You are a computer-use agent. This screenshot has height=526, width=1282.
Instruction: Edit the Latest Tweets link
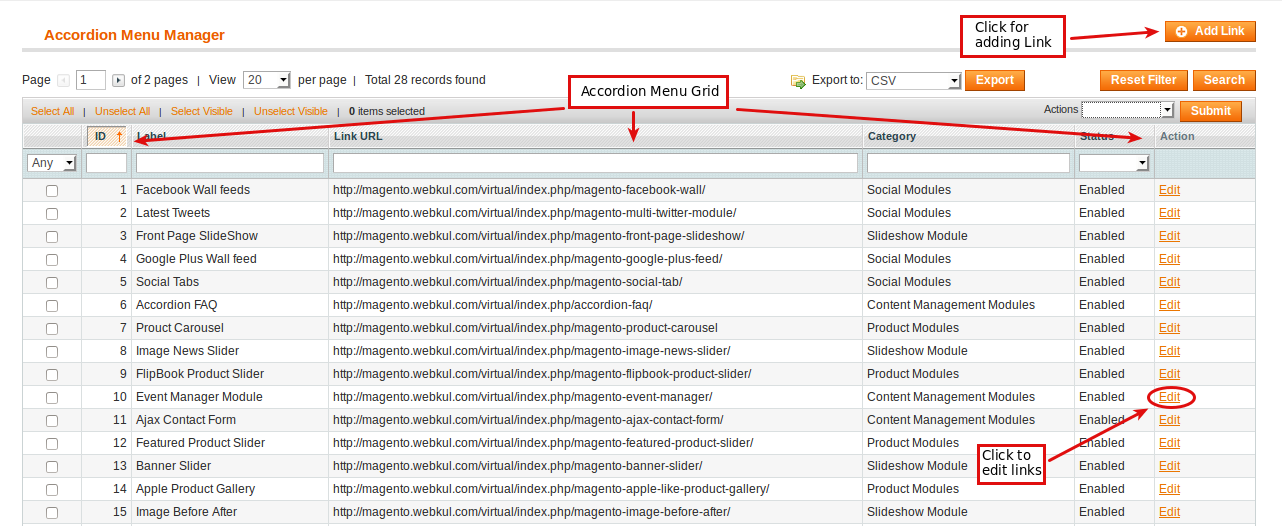(x=1169, y=213)
